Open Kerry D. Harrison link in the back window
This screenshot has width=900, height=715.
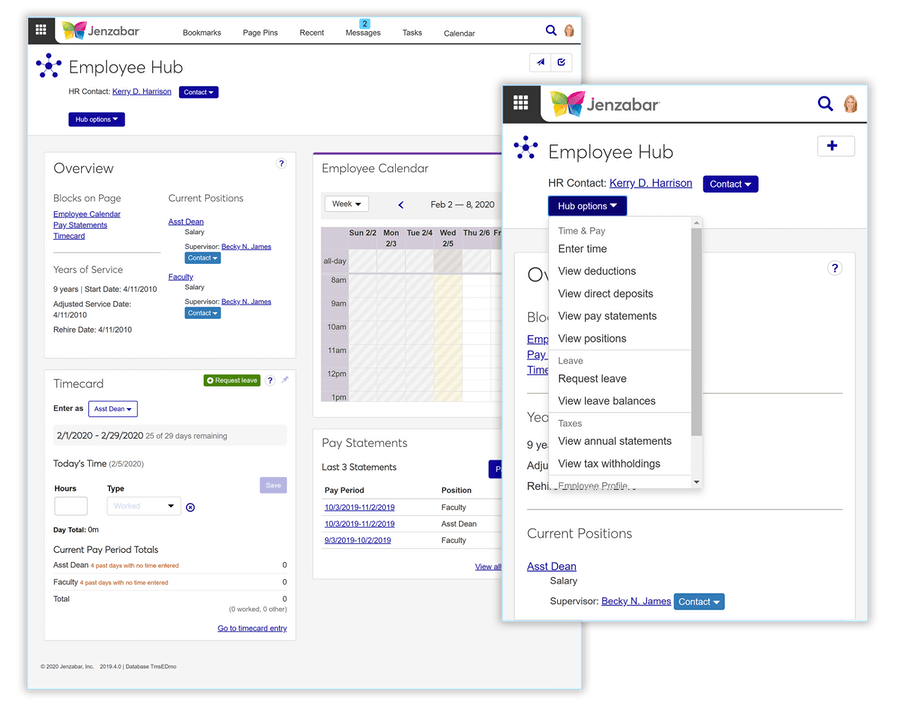[142, 92]
